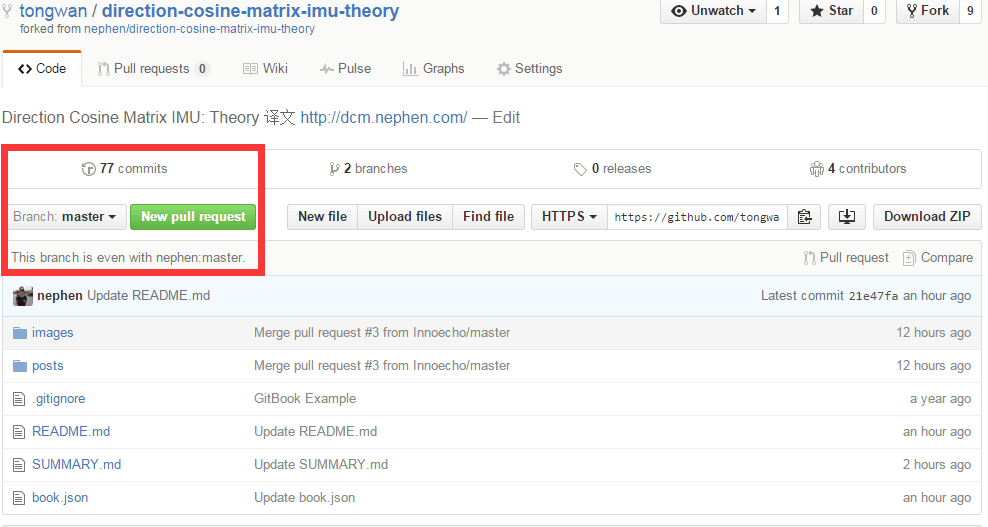Image resolution: width=988 pixels, height=527 pixels.
Task: Click the New pull request button
Action: coord(193,217)
